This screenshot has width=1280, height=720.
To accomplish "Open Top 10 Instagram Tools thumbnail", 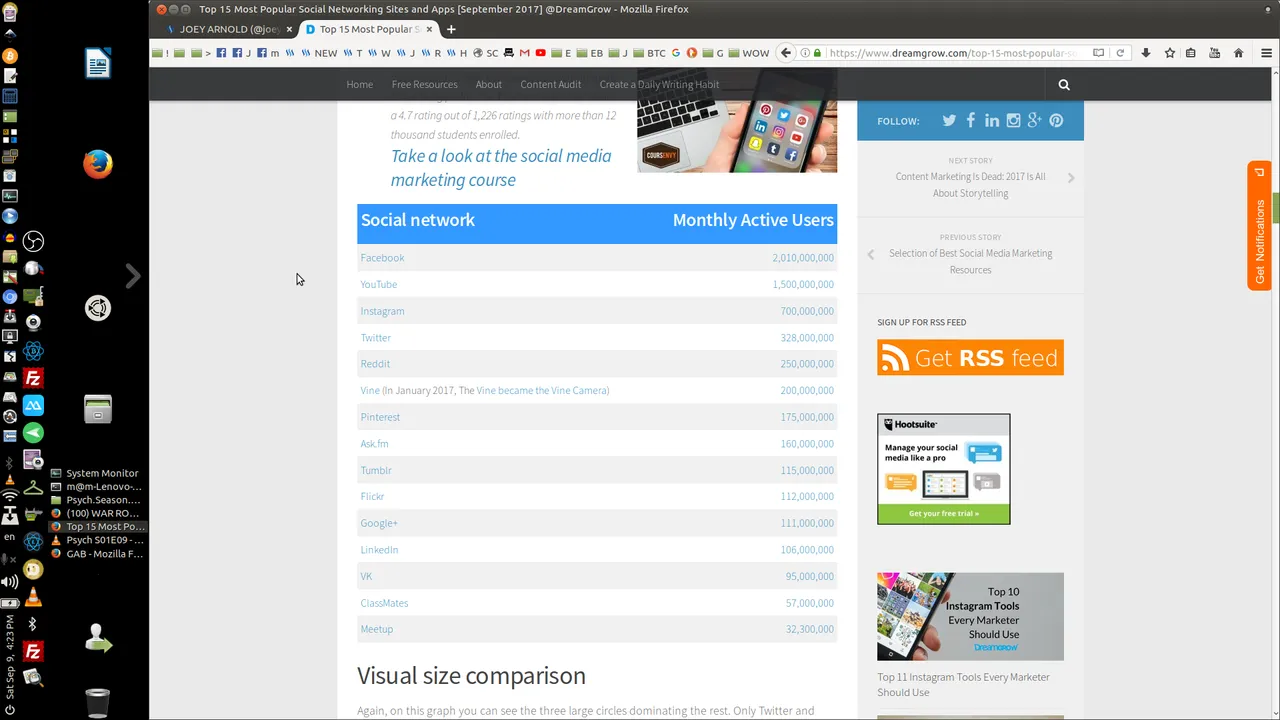I will (970, 616).
